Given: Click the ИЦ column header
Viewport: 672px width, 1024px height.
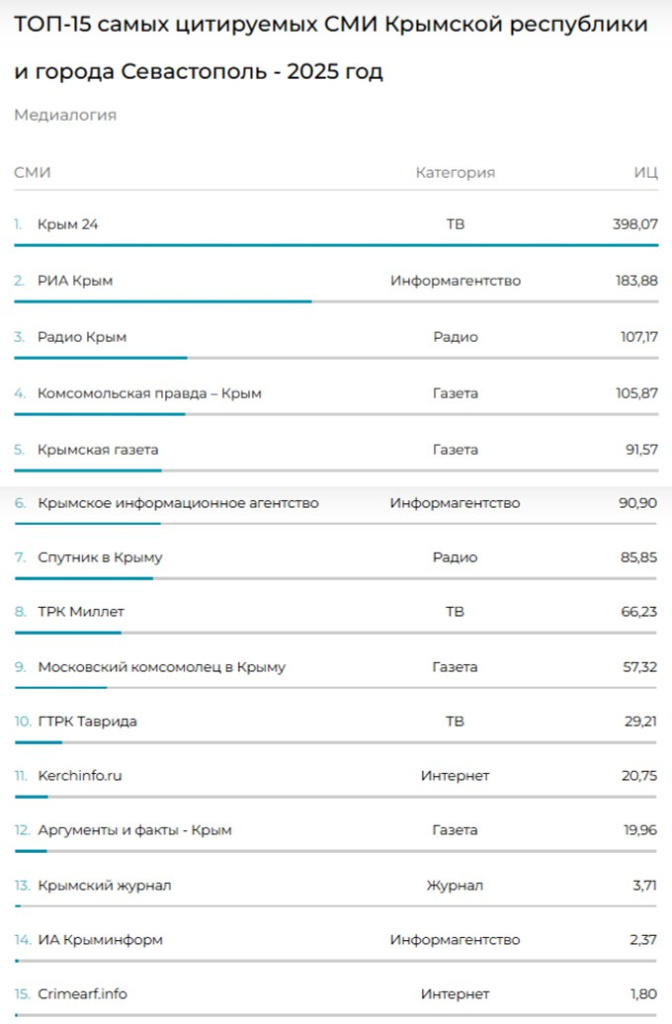Looking at the screenshot, I should coord(646,173).
